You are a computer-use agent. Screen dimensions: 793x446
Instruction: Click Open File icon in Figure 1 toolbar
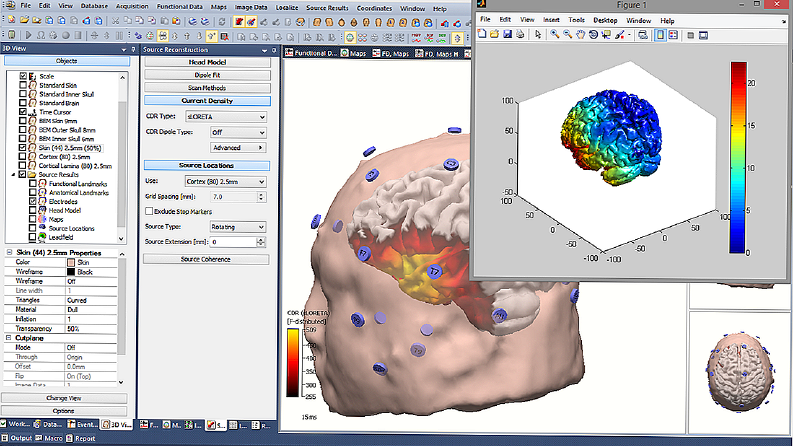tap(494, 34)
